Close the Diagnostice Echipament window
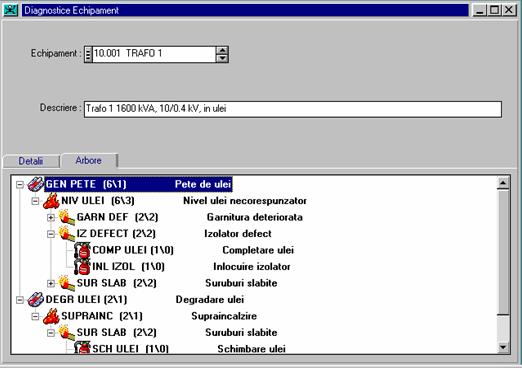522x368 pixels. pos(509,10)
